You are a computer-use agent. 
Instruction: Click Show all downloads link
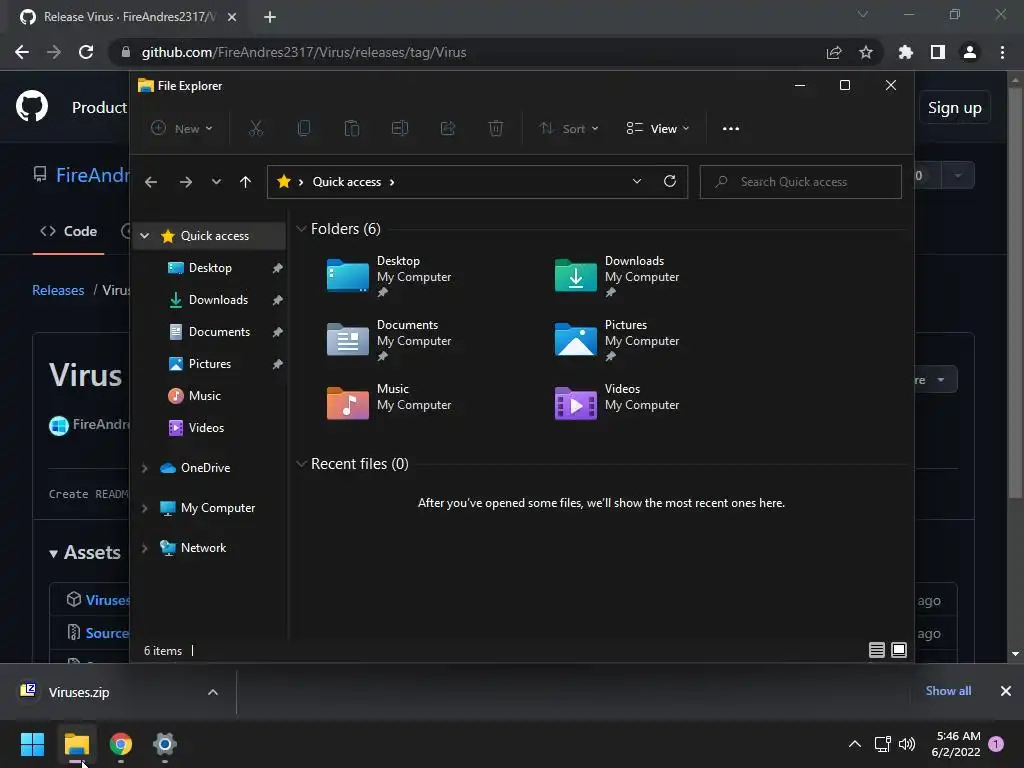948,691
